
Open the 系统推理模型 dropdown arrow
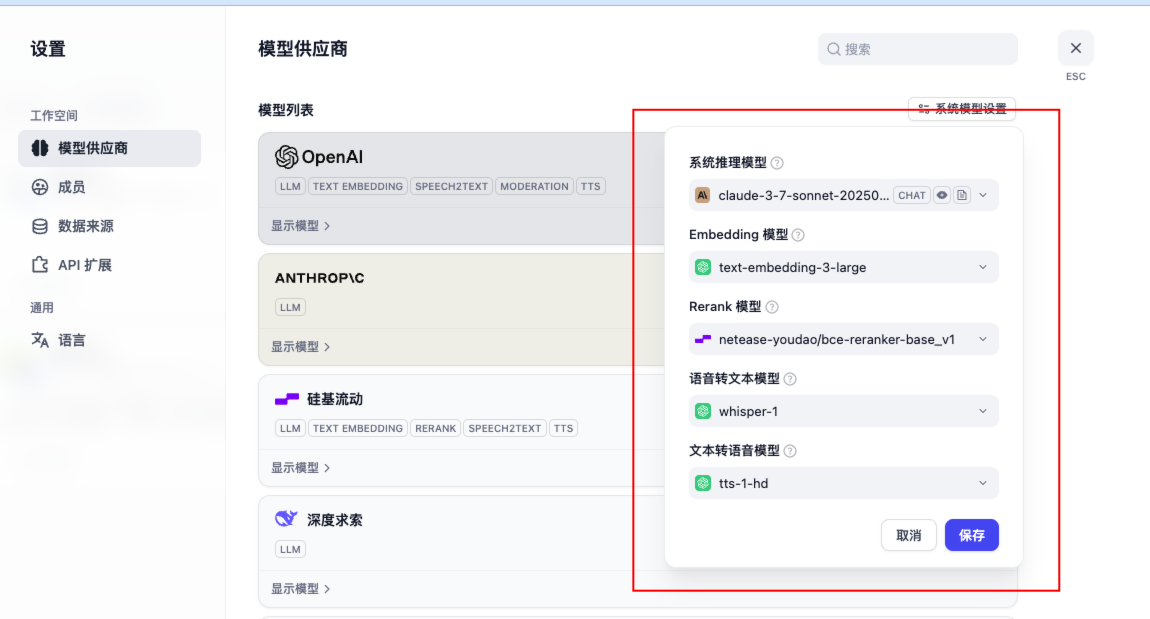click(x=983, y=195)
